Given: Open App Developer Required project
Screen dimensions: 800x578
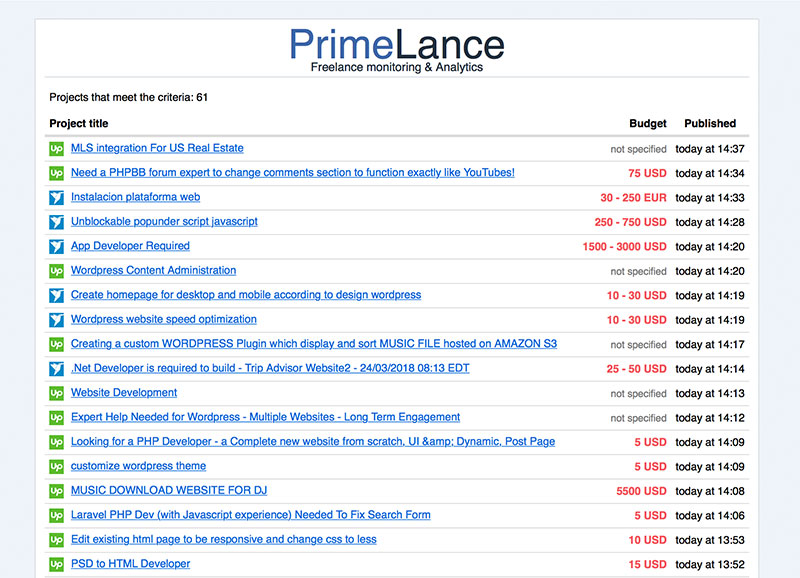Looking at the screenshot, I should pyautogui.click(x=130, y=246).
